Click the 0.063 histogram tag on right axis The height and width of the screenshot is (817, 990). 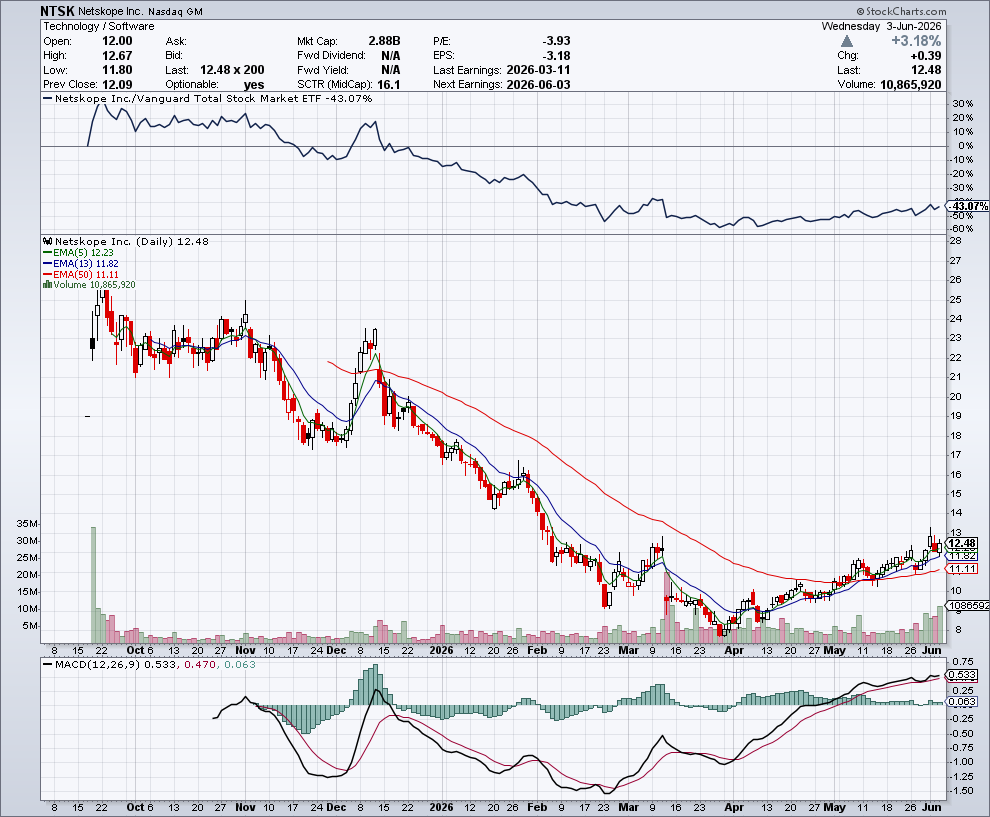point(963,701)
